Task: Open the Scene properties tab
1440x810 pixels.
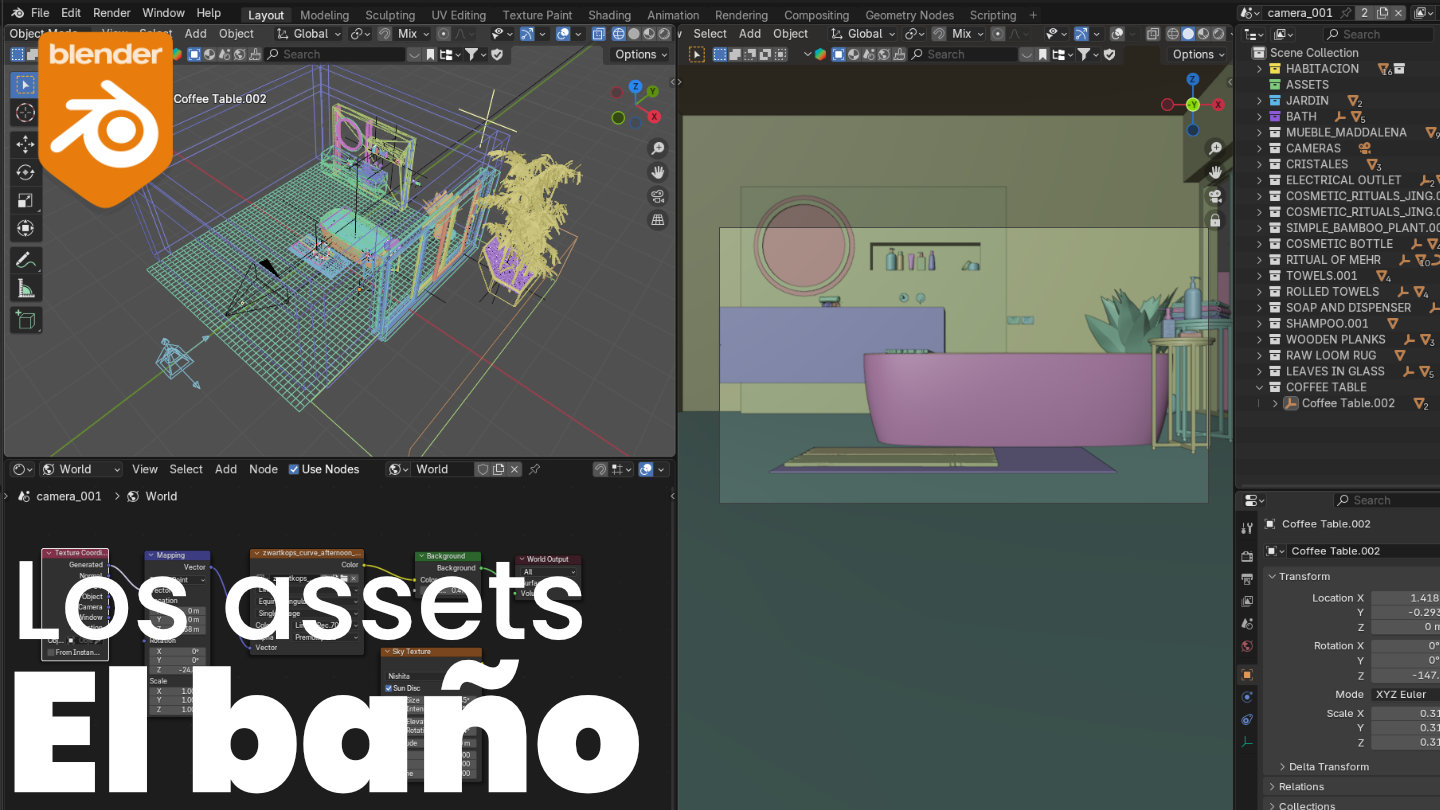Action: pyautogui.click(x=1247, y=625)
